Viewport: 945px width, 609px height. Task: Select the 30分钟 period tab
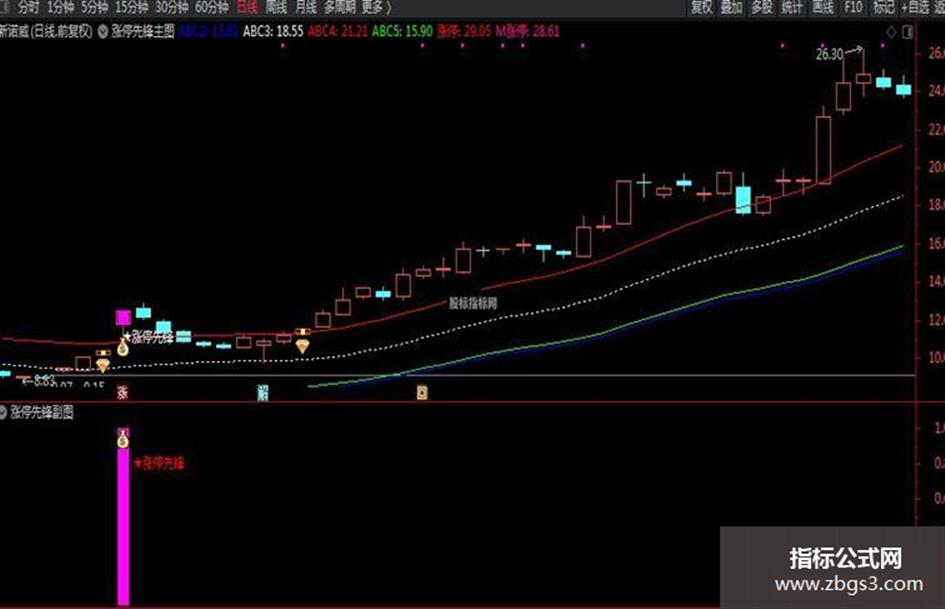click(171, 7)
